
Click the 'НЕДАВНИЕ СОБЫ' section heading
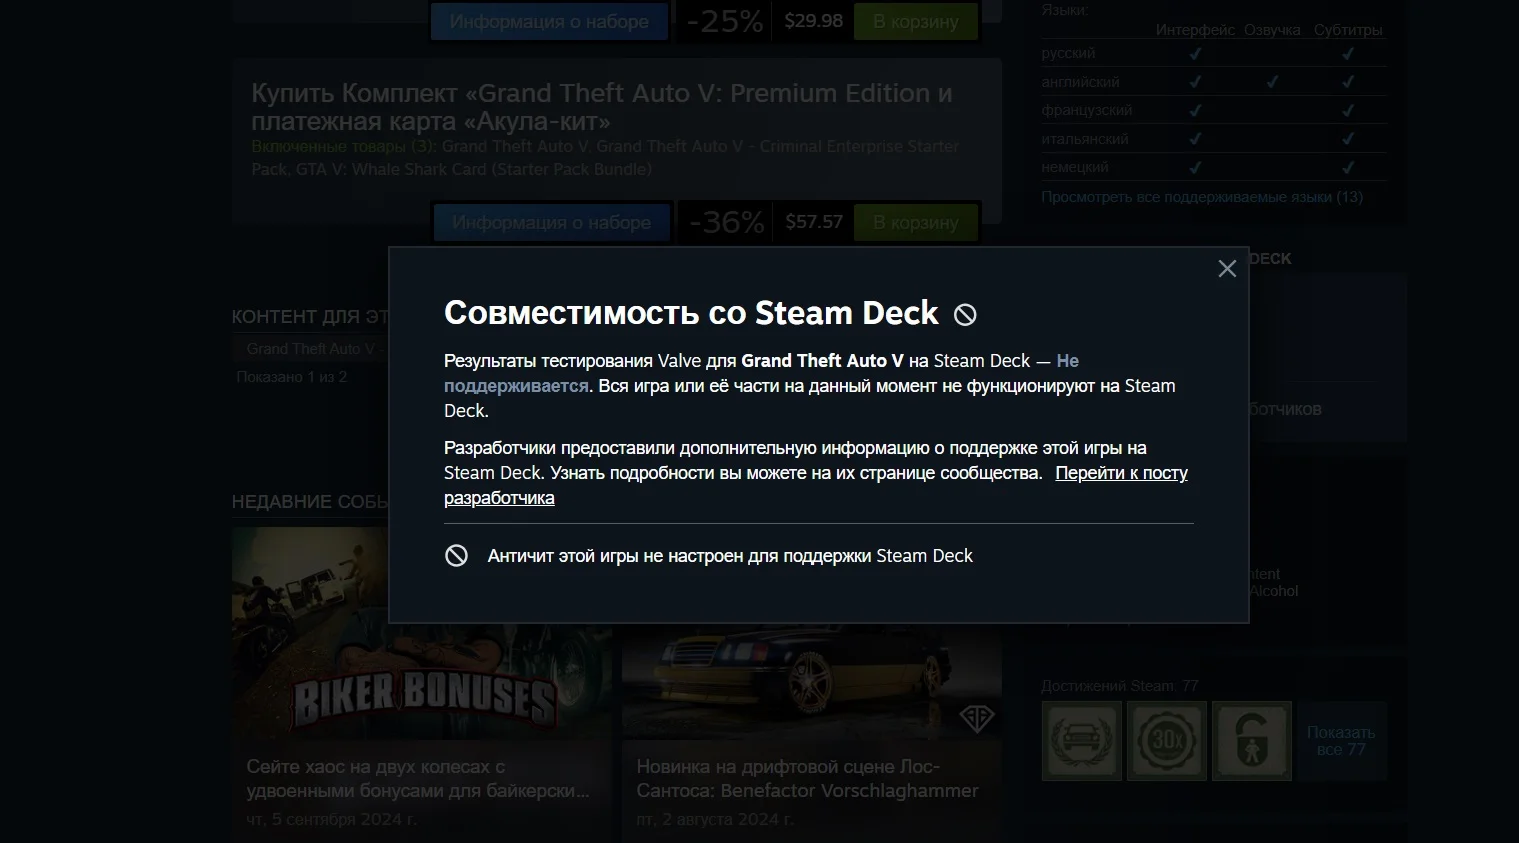[310, 502]
